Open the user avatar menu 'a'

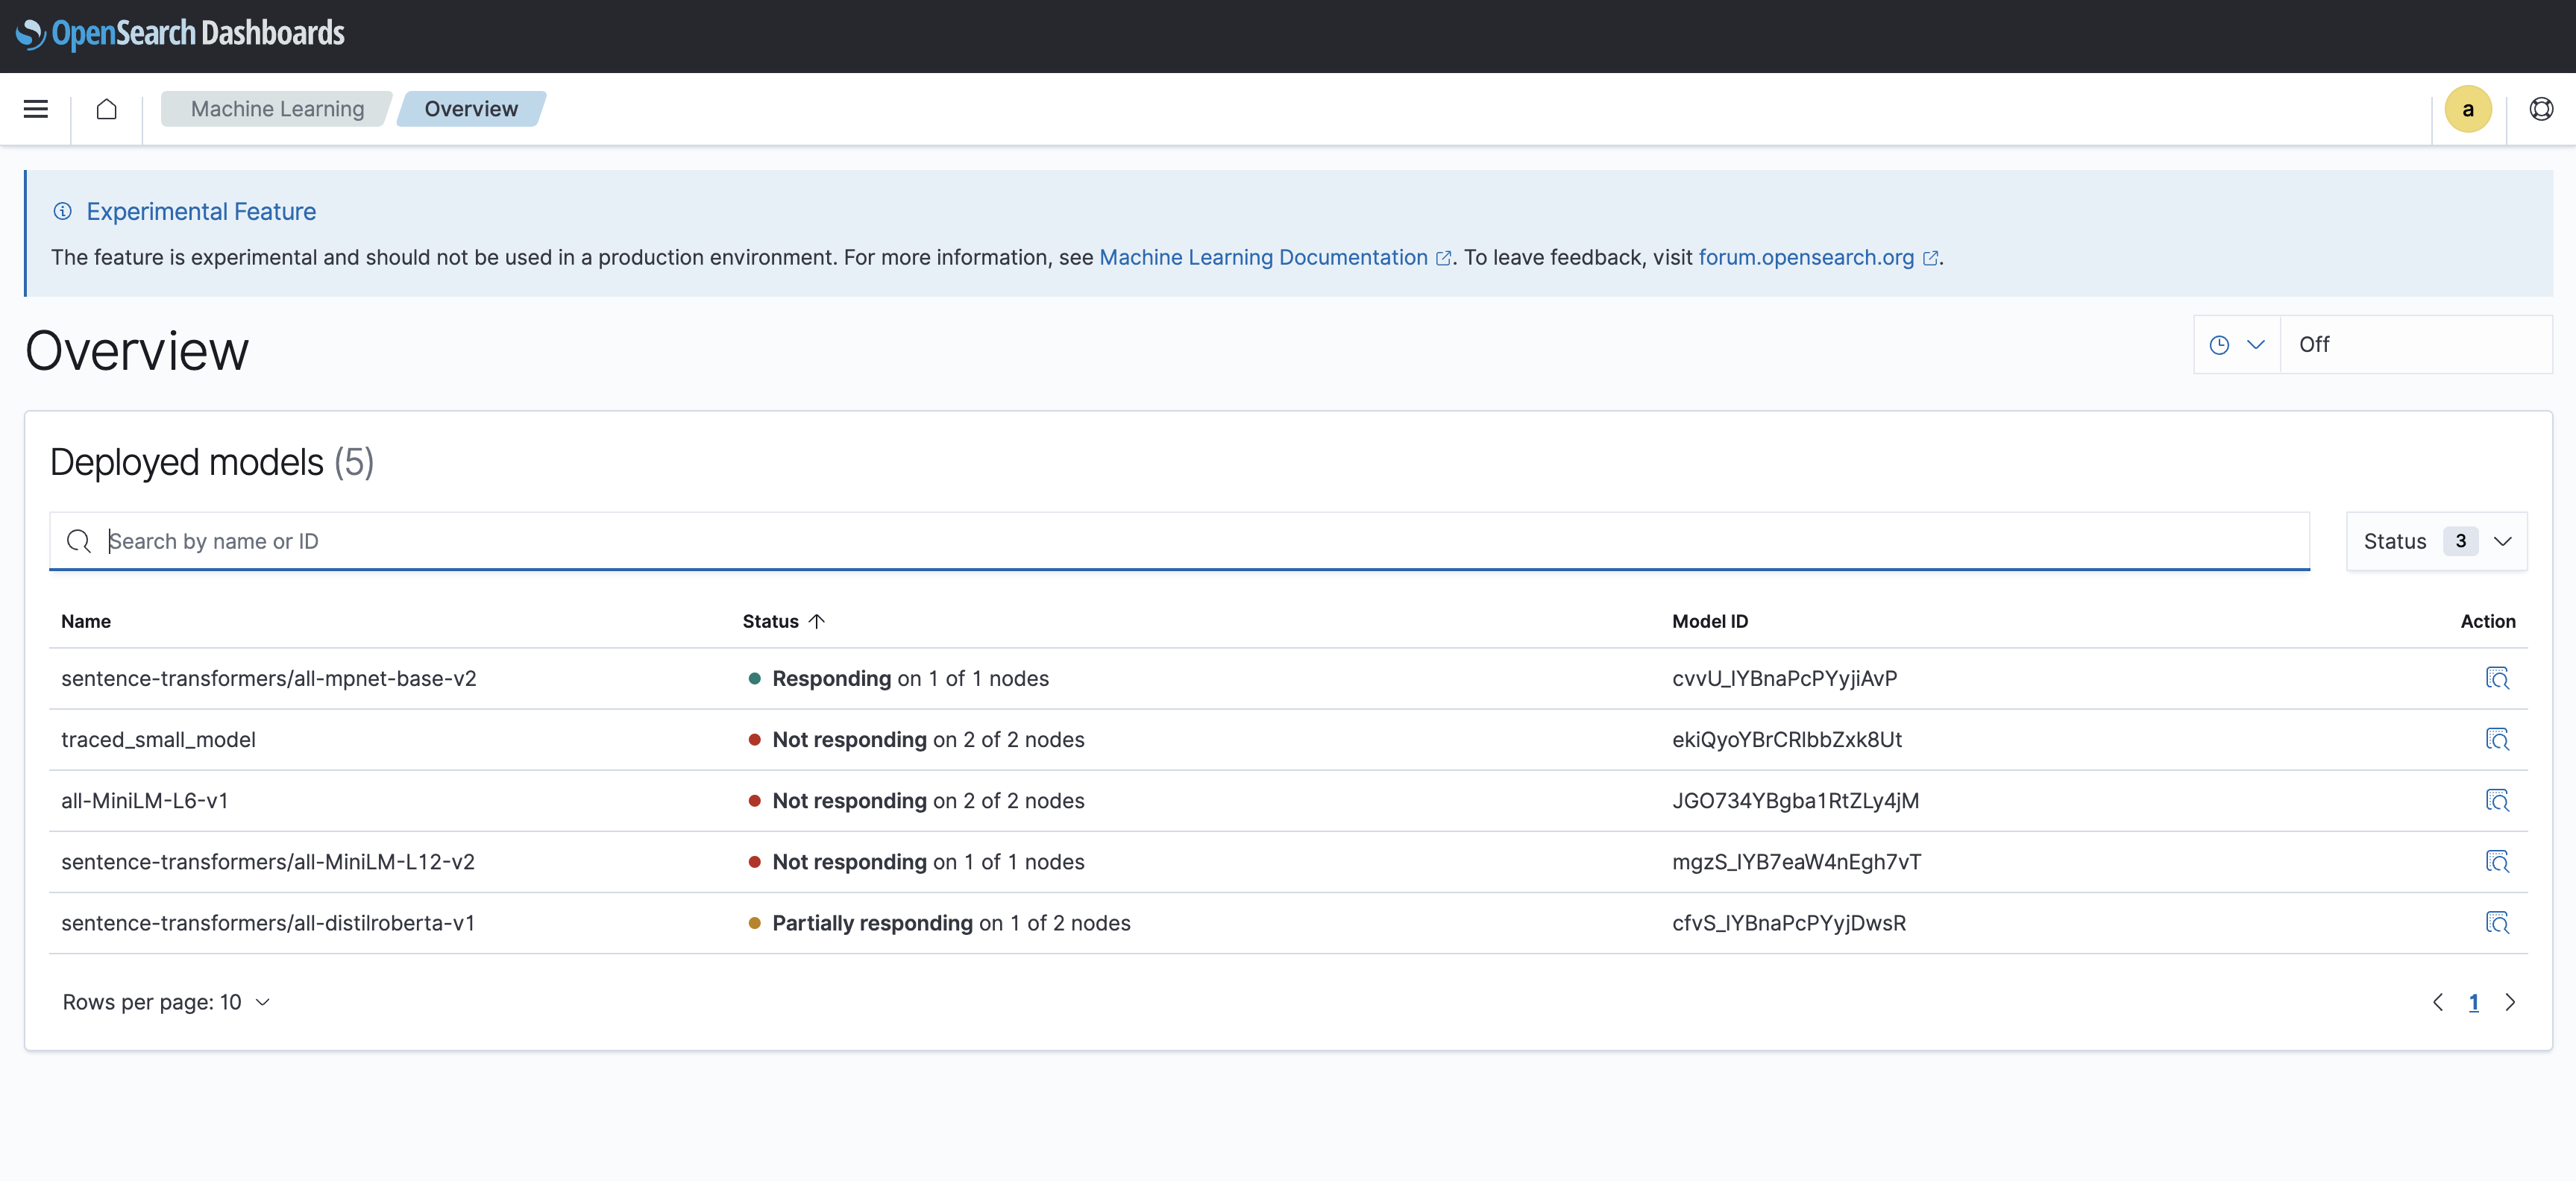pyautogui.click(x=2467, y=109)
